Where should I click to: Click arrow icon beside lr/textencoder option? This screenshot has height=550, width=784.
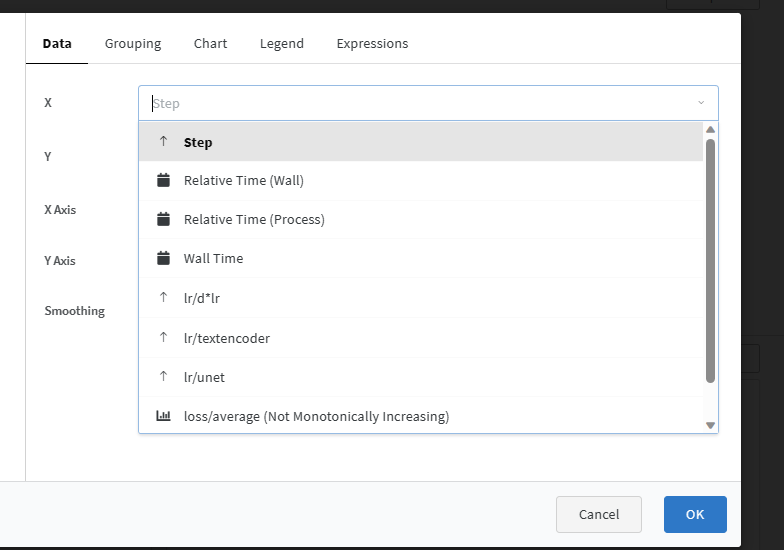163,338
